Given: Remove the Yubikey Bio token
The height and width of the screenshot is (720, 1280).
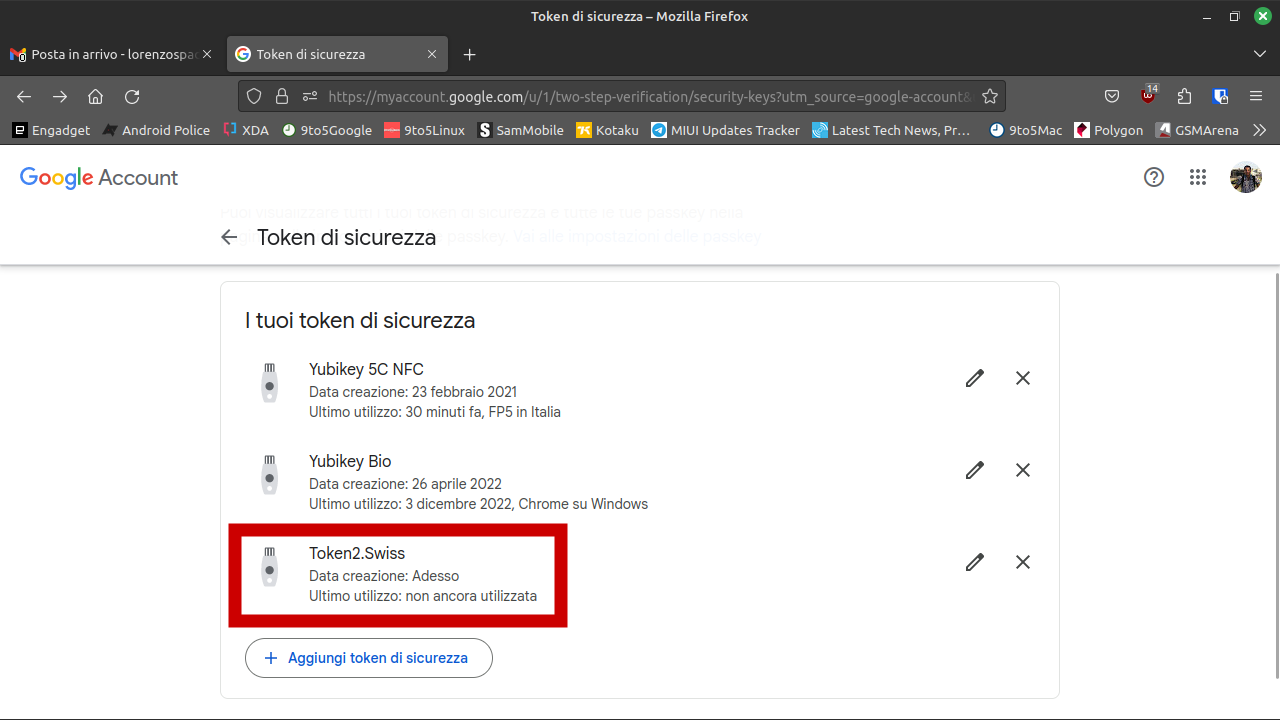Looking at the screenshot, I should [1023, 470].
